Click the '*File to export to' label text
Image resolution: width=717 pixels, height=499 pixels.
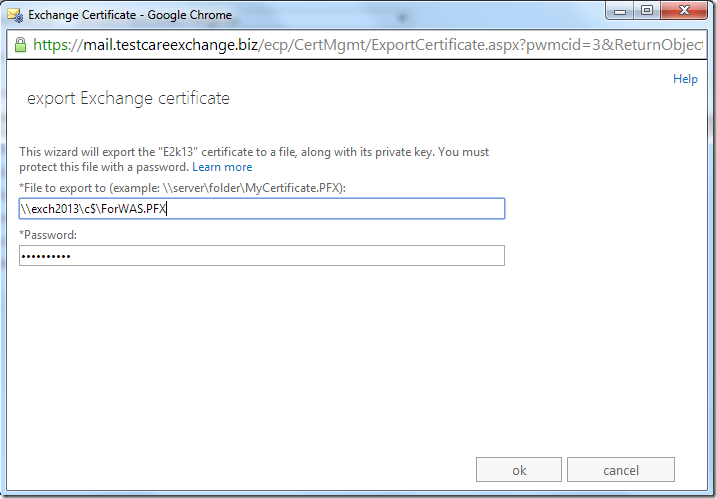coord(182,188)
